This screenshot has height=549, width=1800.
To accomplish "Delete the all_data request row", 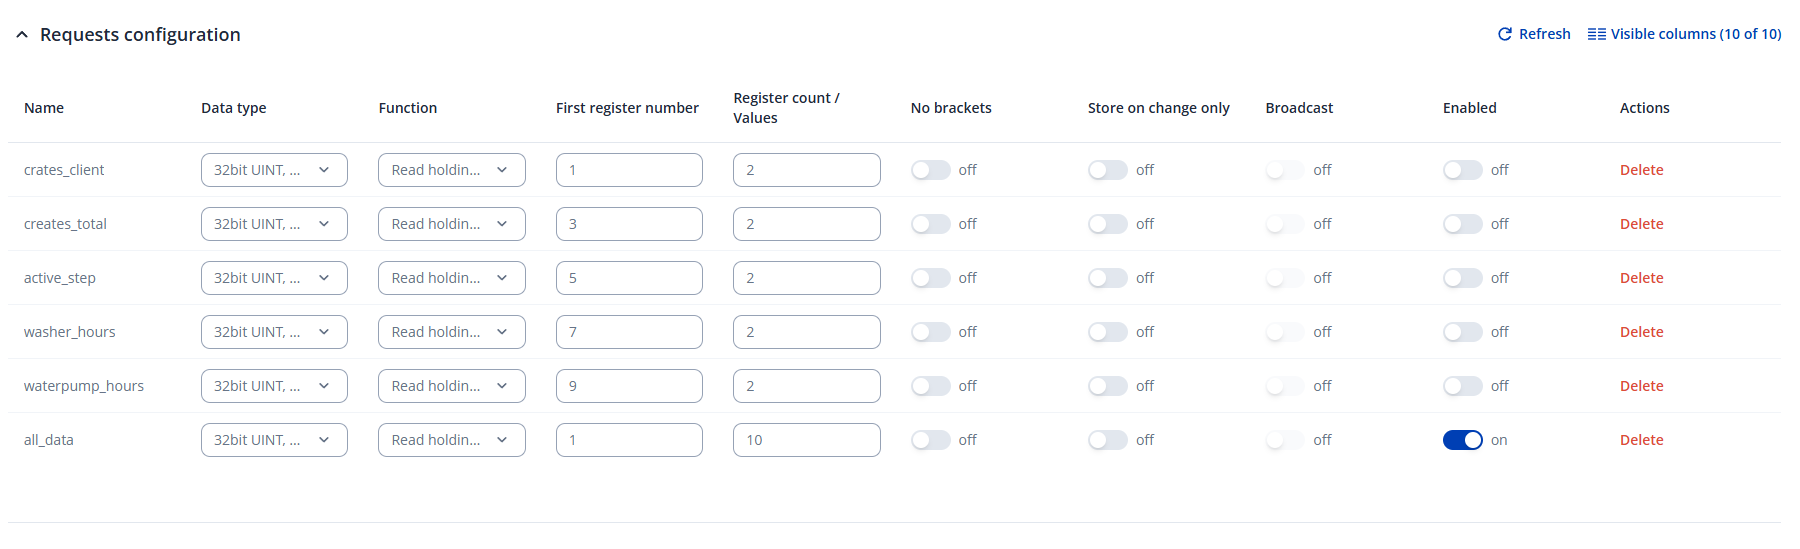I will click(x=1641, y=440).
